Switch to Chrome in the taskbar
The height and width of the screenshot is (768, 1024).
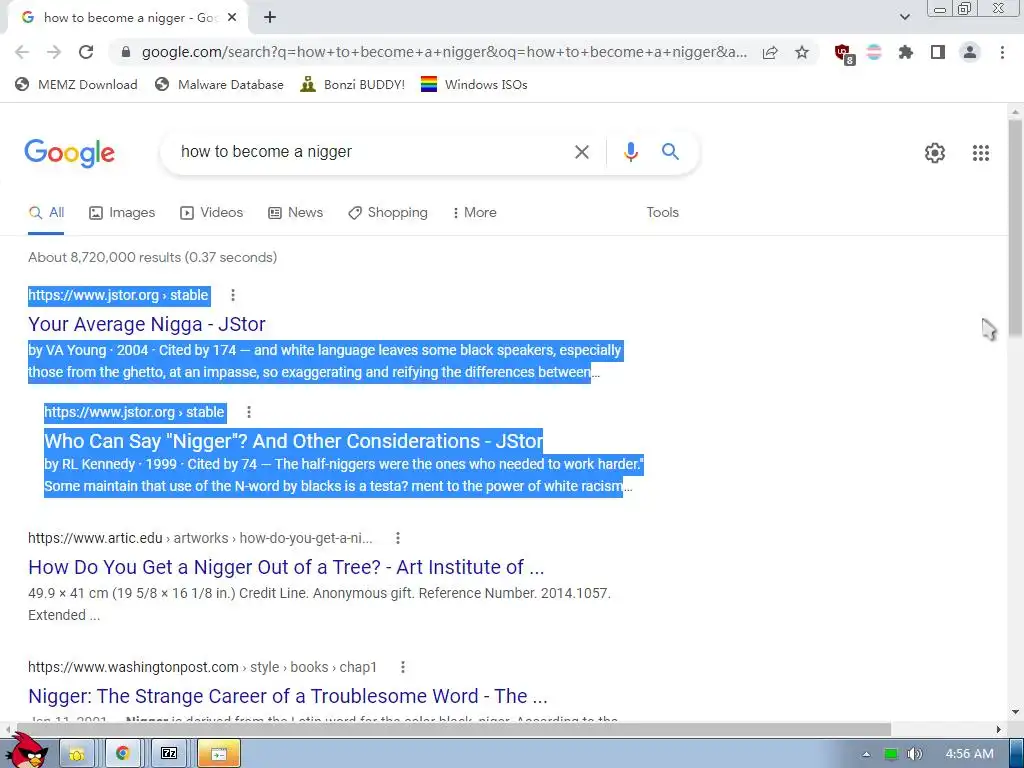click(122, 754)
